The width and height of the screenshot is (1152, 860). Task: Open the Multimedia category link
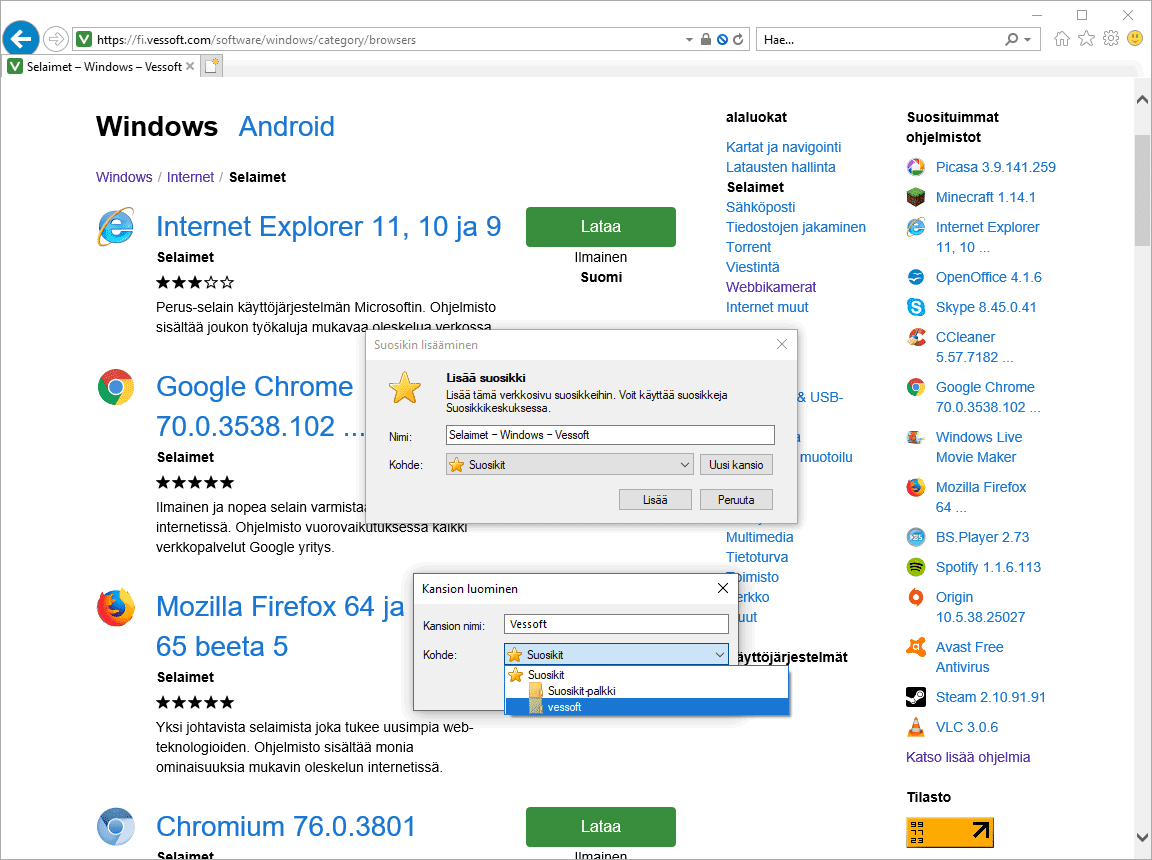pyautogui.click(x=760, y=538)
